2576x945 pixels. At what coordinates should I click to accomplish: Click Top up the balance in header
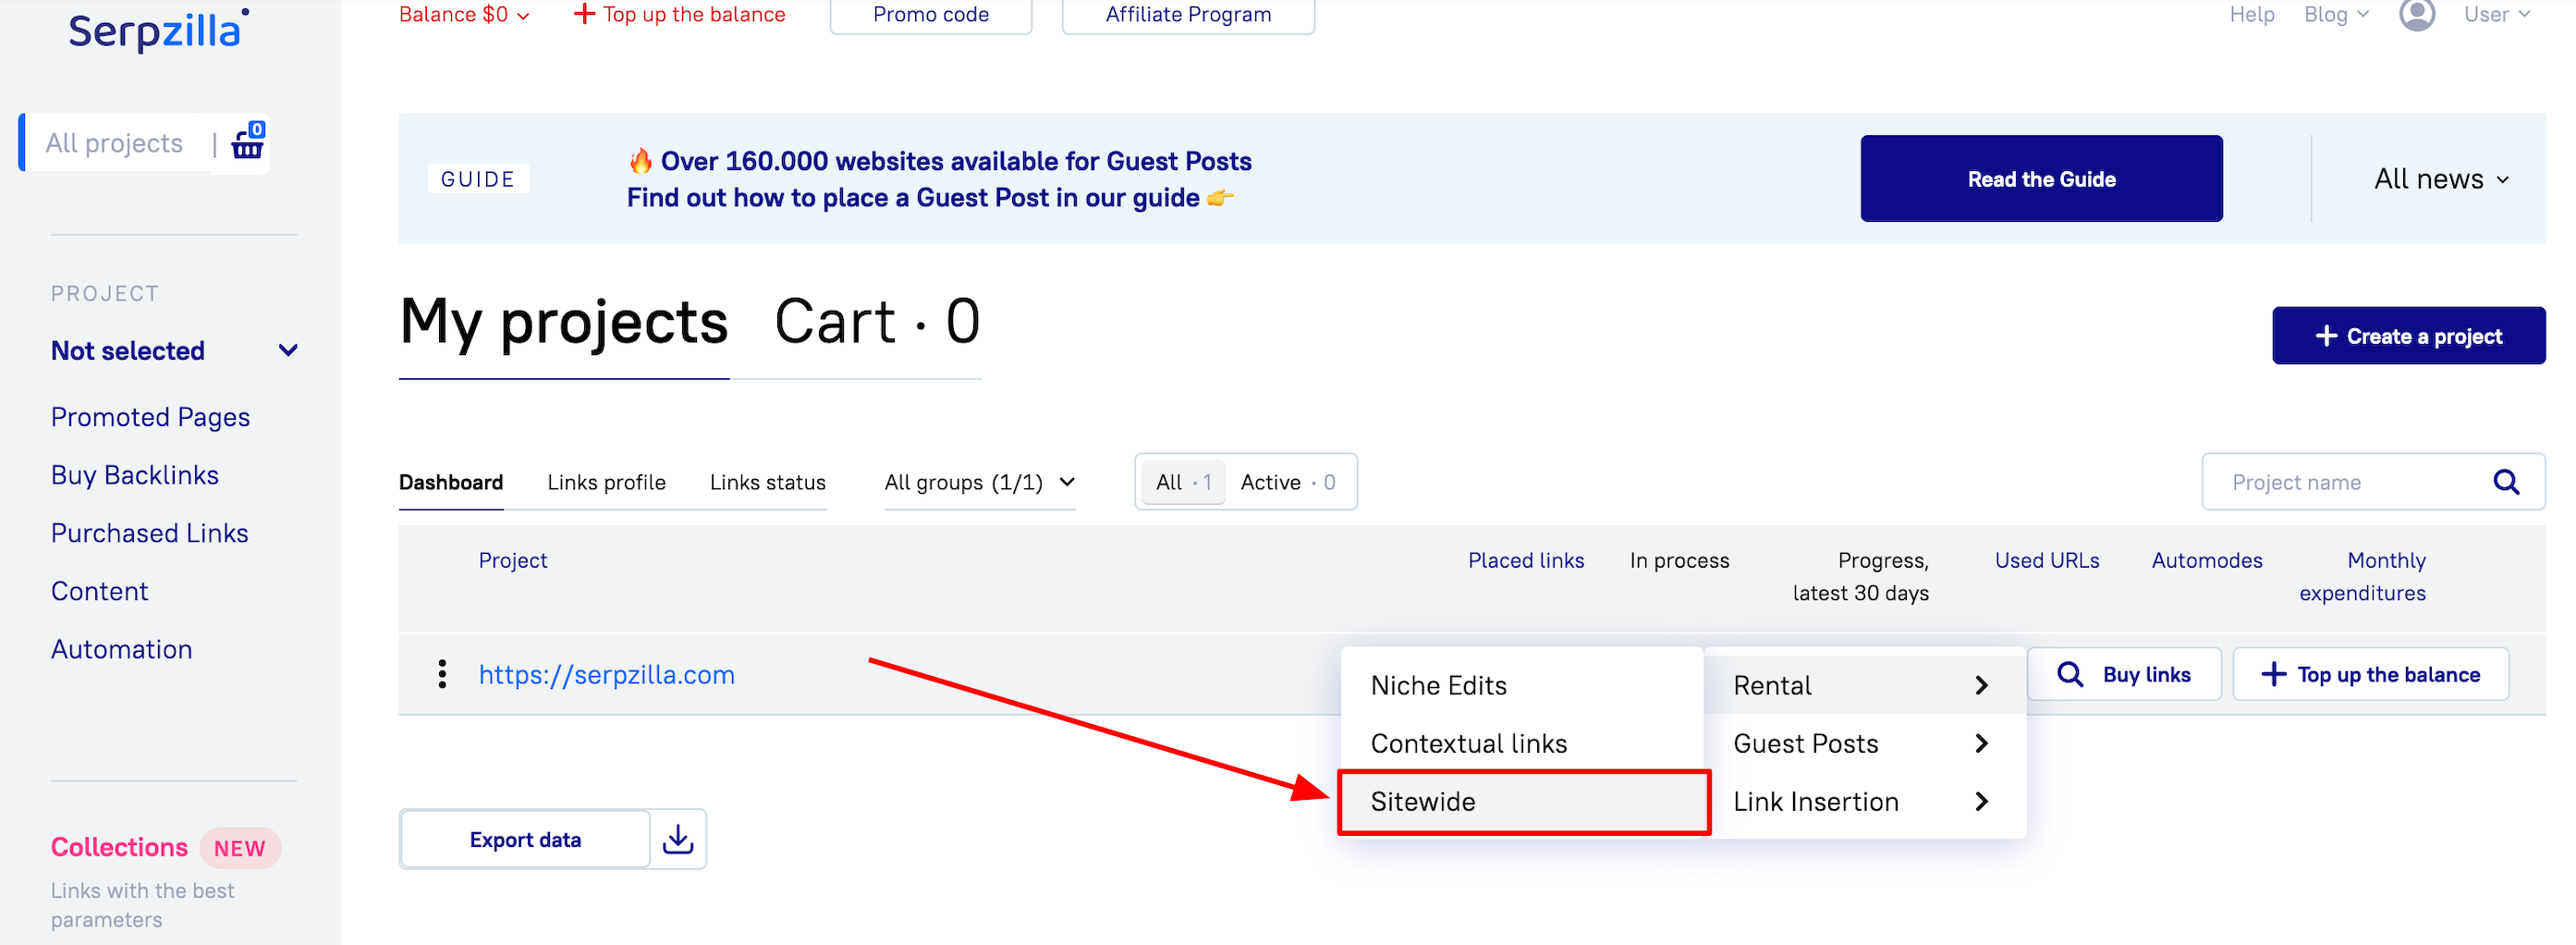pos(680,14)
